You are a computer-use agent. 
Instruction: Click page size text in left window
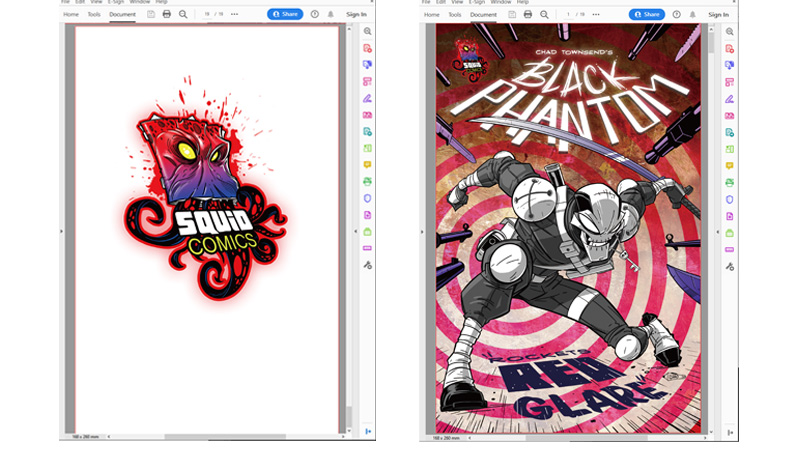[85, 437]
